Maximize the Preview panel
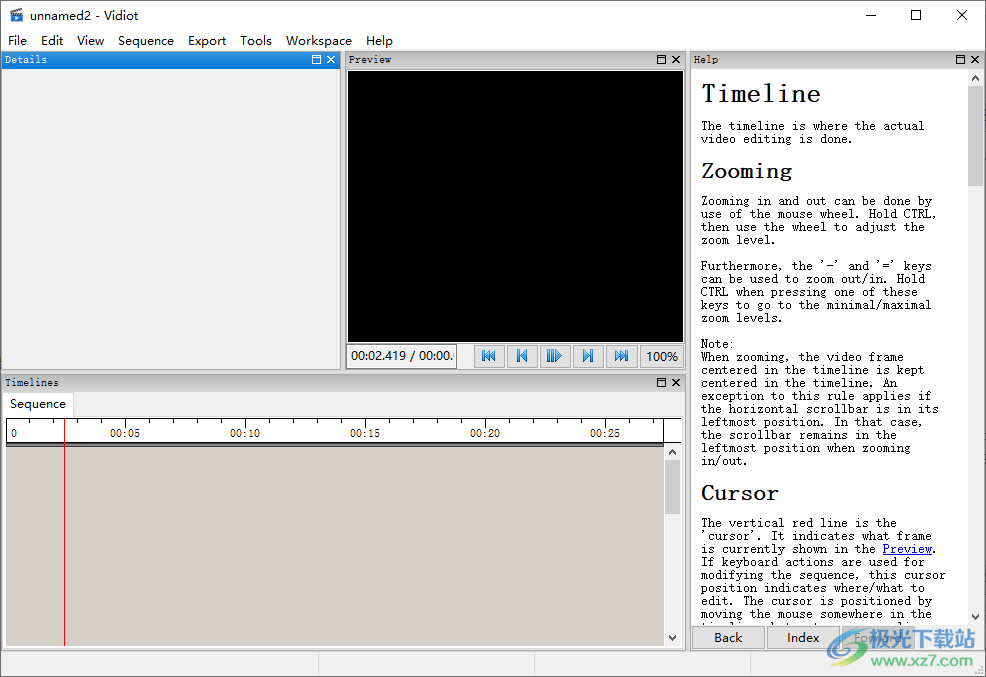 pos(661,59)
